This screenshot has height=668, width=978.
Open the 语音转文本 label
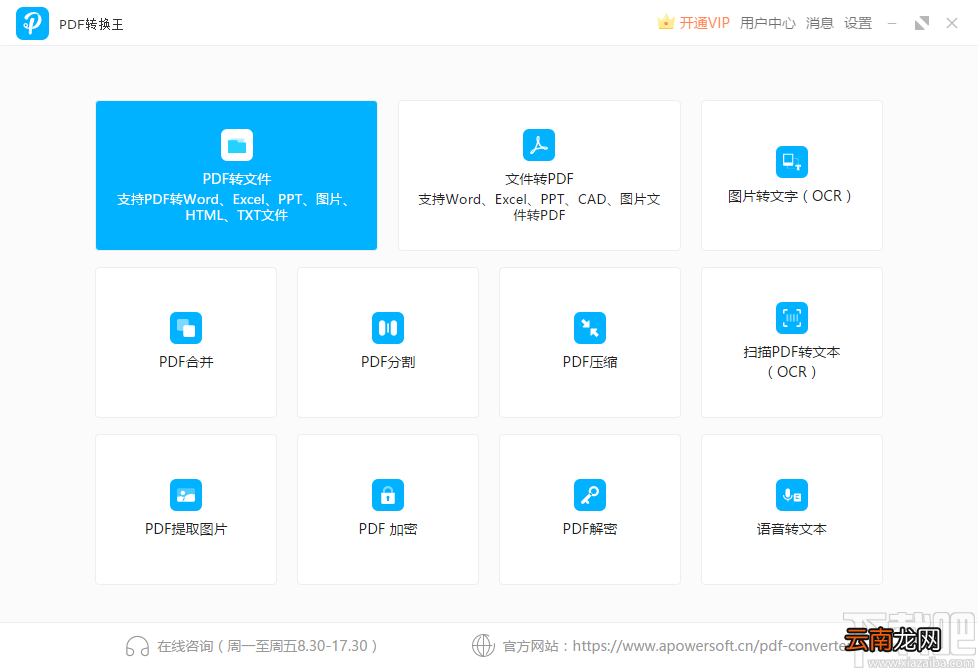click(x=792, y=529)
